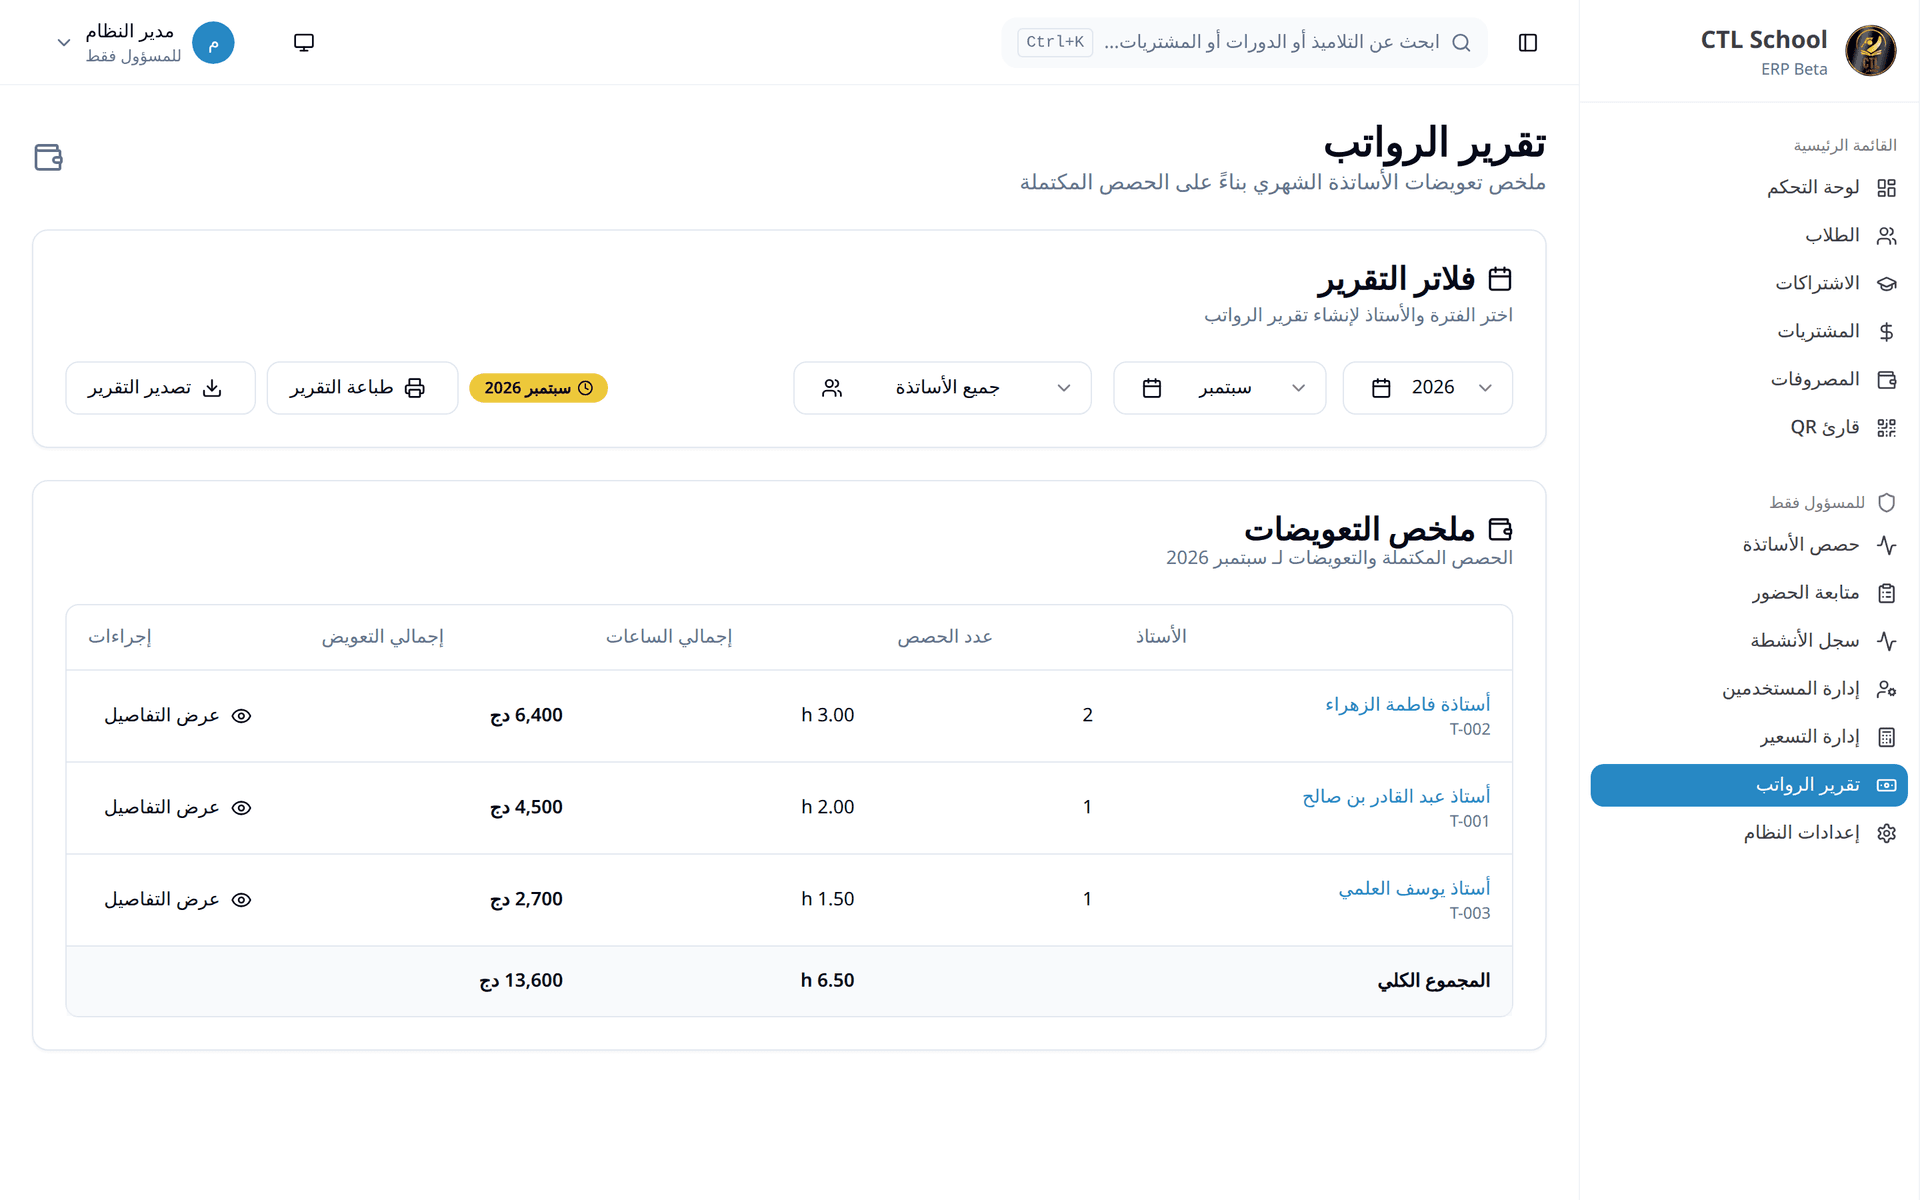Viewport: 1920px width, 1200px height.
Task: Go to الاشتراكات subscriptions page
Action: tap(1749, 284)
